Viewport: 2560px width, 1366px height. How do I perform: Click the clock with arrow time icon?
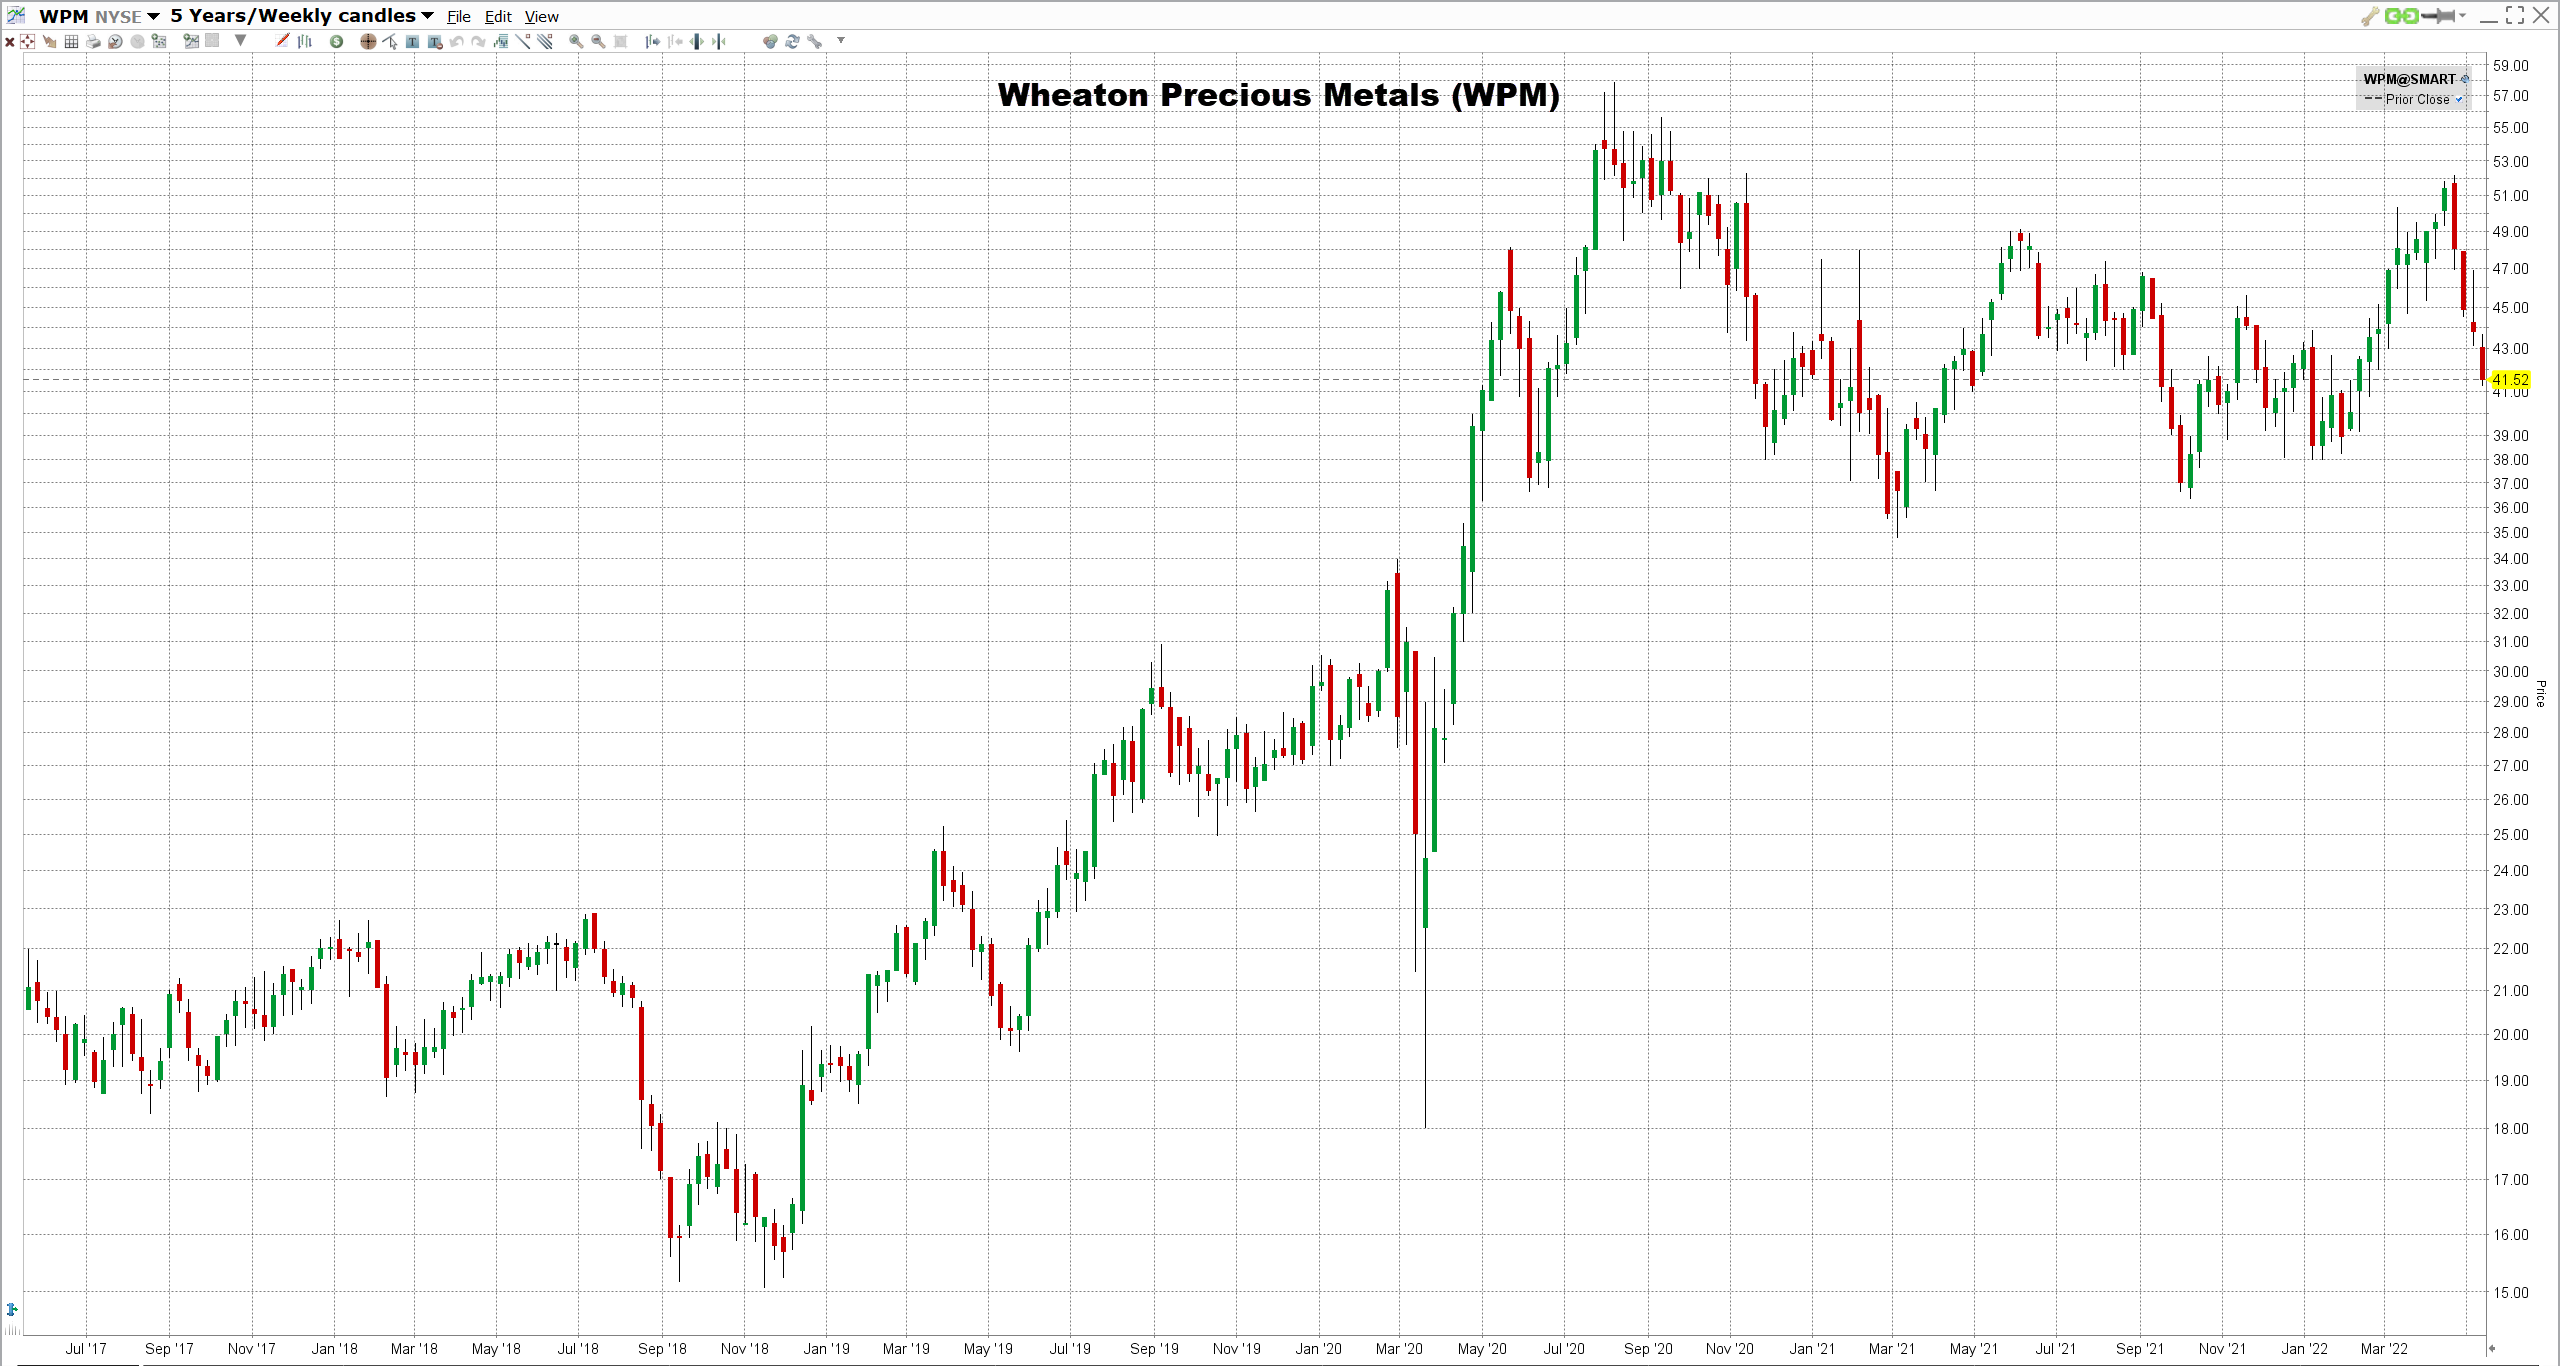pos(115,41)
